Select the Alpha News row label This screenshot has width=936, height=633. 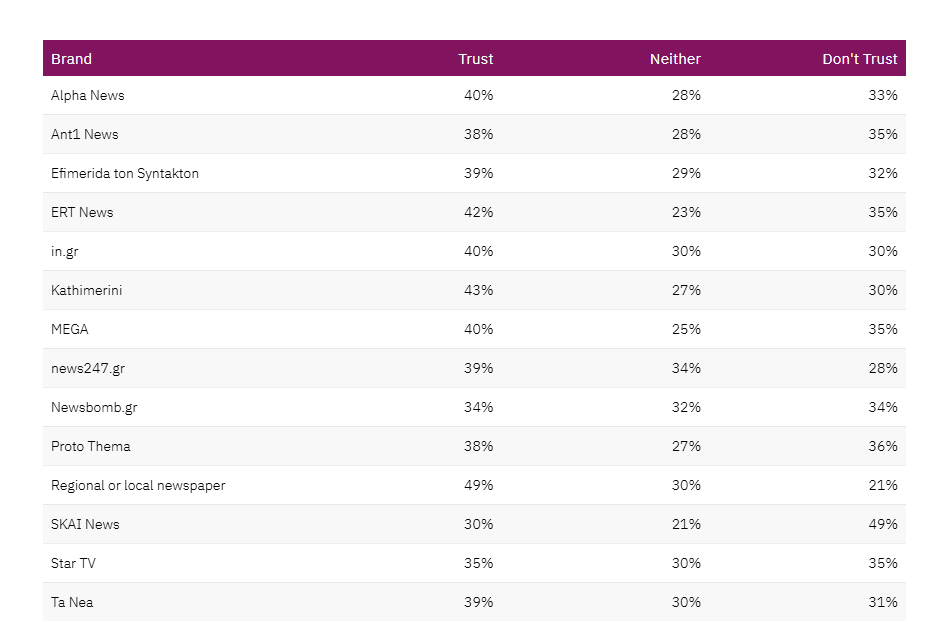88,96
